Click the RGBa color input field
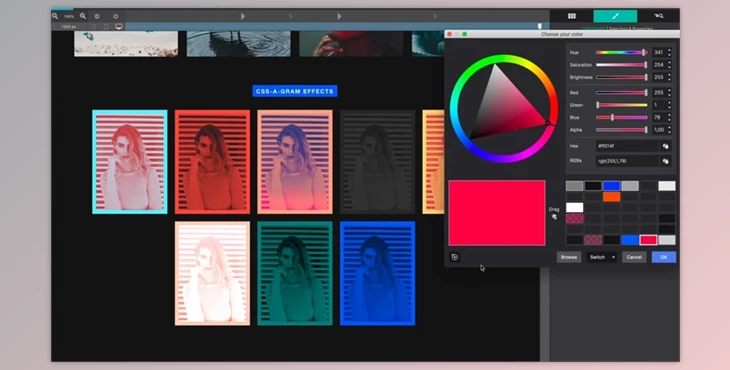Image resolution: width=730 pixels, height=370 pixels. coord(628,161)
